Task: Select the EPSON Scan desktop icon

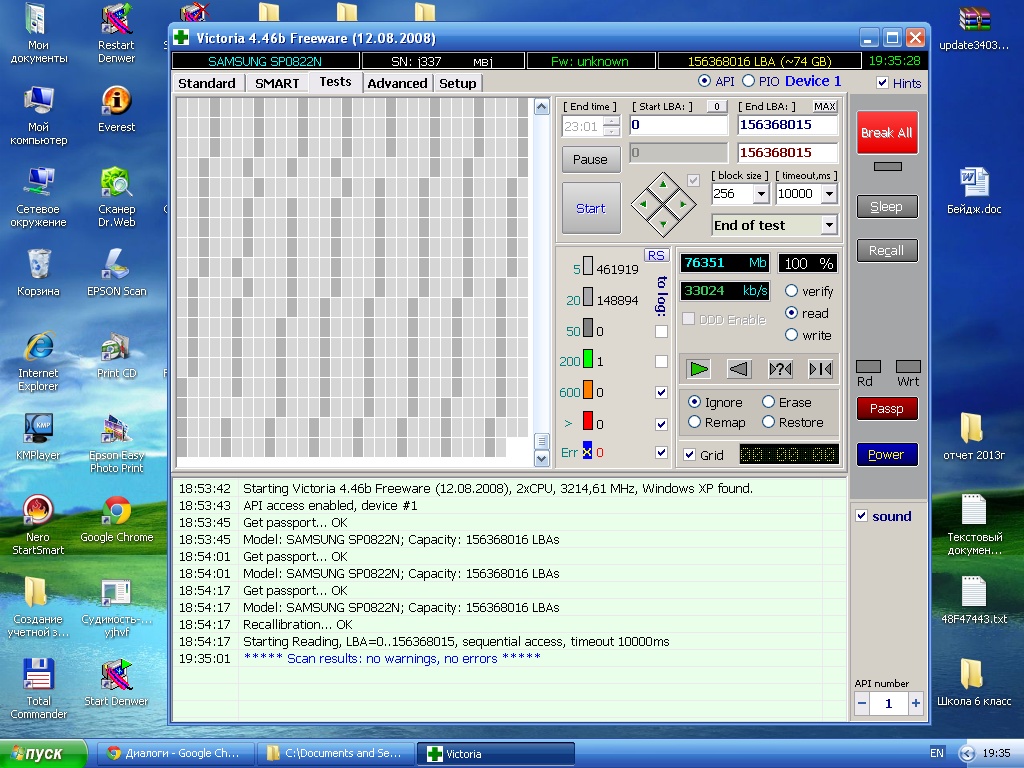Action: (x=116, y=272)
